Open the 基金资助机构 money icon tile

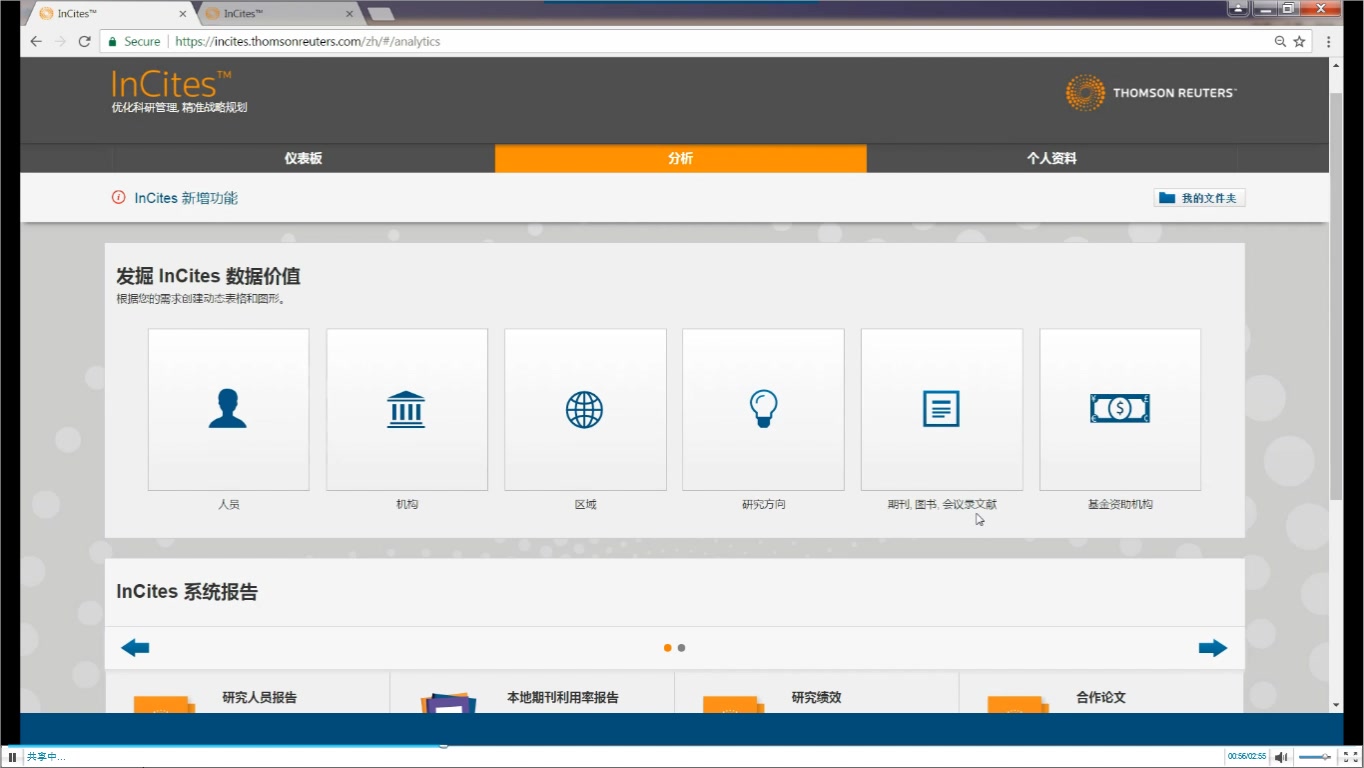tap(1120, 409)
